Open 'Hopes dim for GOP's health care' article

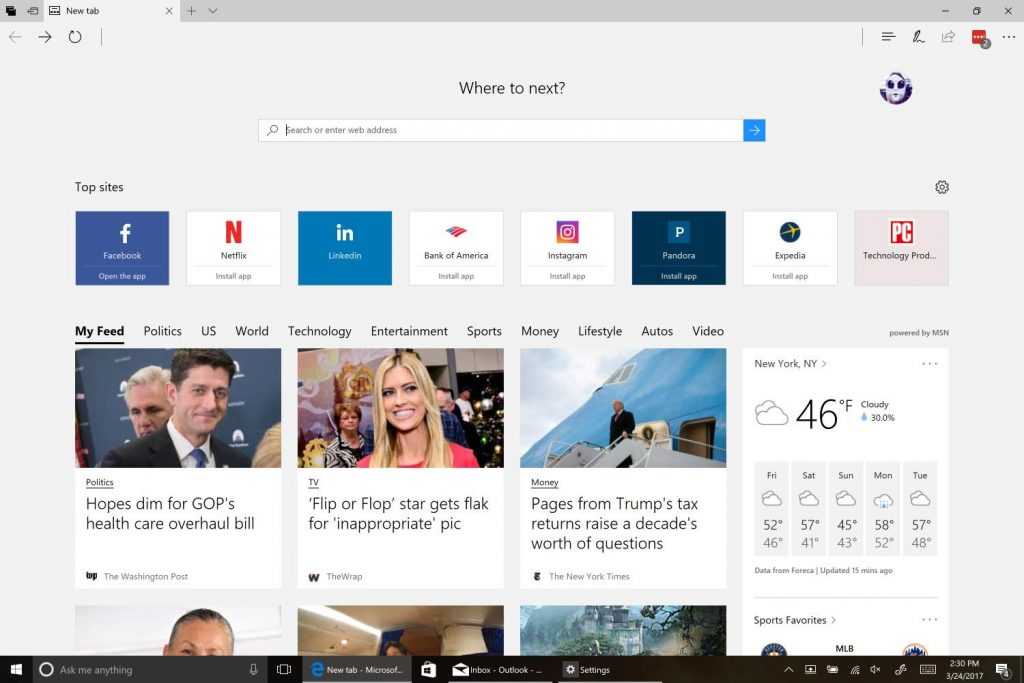coord(170,513)
